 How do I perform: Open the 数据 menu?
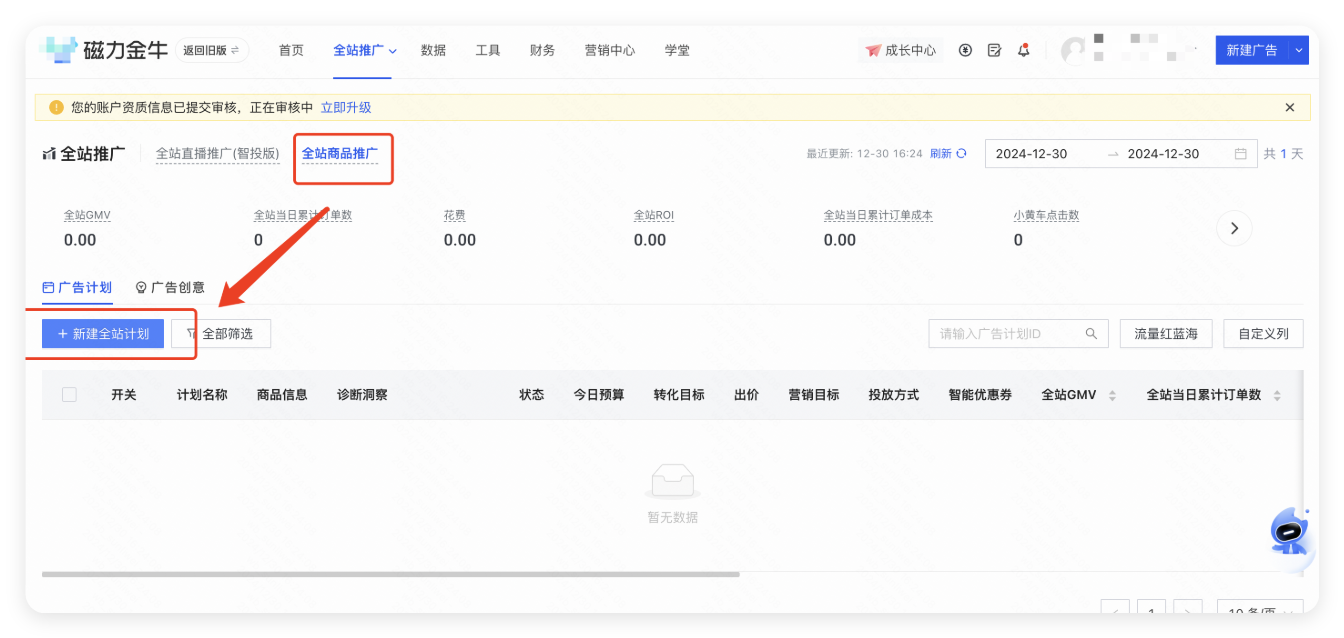point(433,50)
